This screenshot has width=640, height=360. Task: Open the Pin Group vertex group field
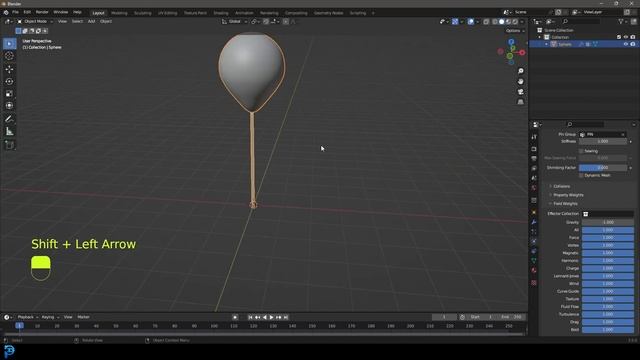pos(602,134)
